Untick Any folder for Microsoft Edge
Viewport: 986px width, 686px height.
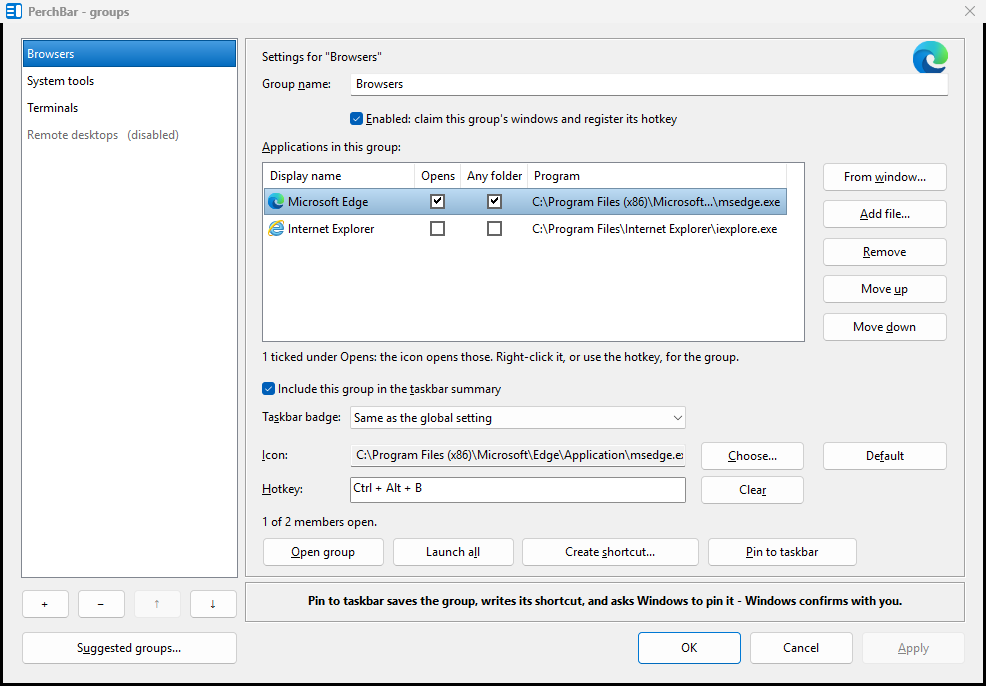click(494, 202)
